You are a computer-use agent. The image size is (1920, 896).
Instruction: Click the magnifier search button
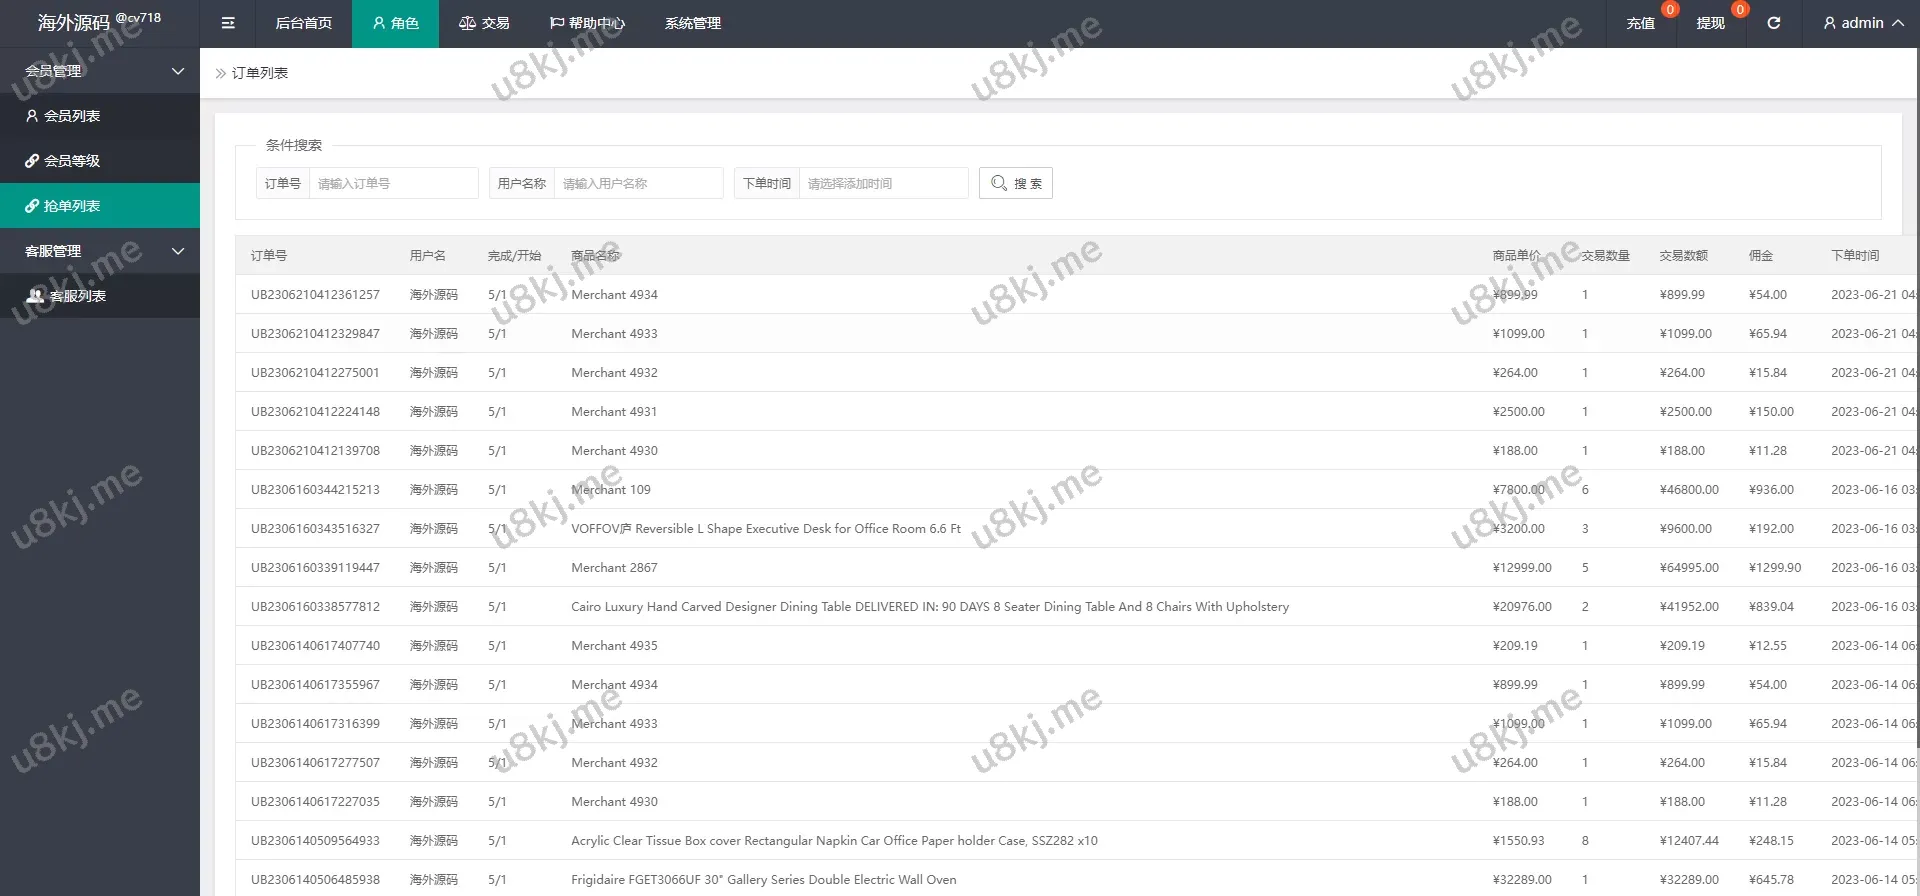[1015, 183]
